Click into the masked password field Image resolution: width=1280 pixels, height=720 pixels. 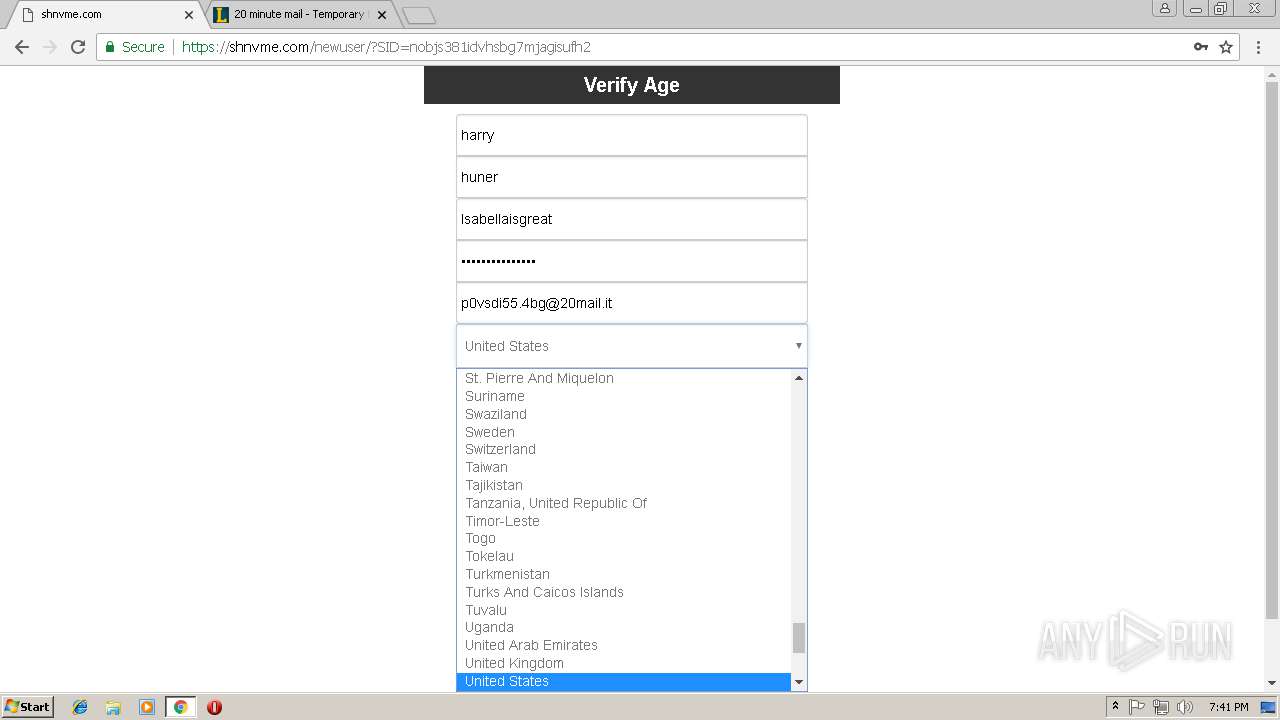(x=632, y=261)
